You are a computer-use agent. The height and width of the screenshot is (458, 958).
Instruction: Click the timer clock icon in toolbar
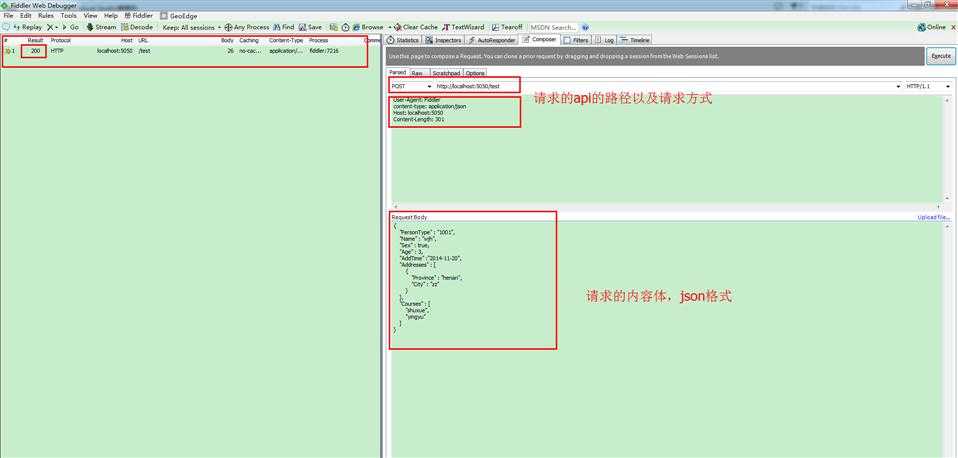[x=345, y=27]
